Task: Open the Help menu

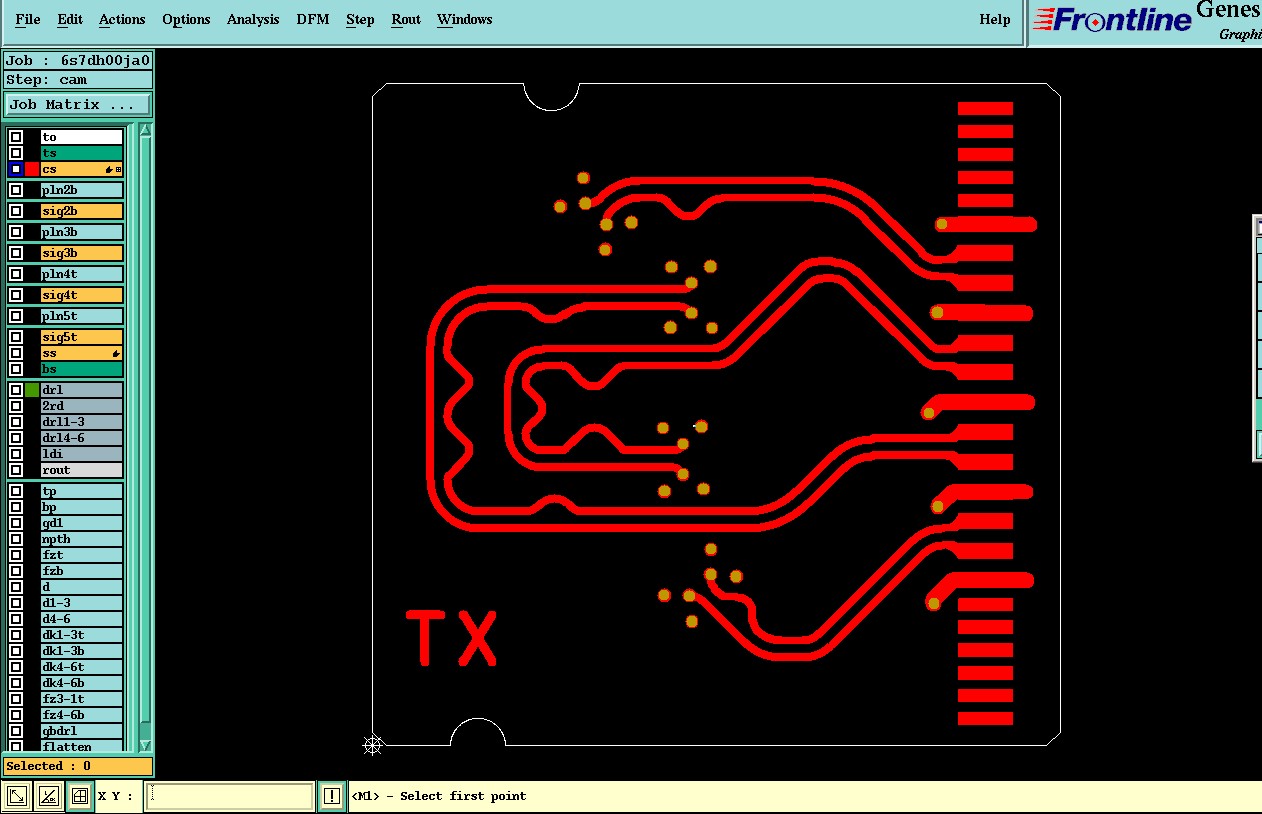Action: click(x=995, y=19)
